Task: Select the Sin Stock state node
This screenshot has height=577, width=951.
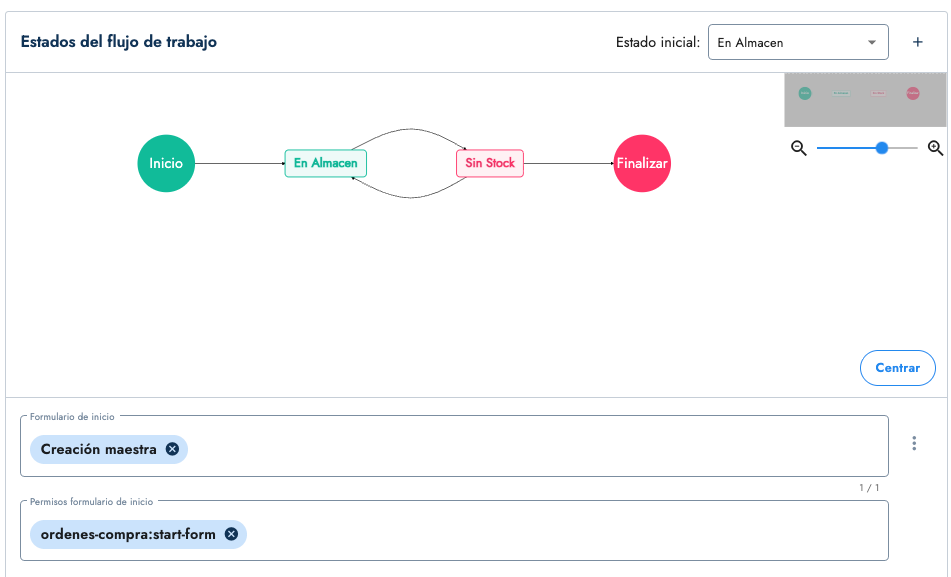Action: (490, 163)
